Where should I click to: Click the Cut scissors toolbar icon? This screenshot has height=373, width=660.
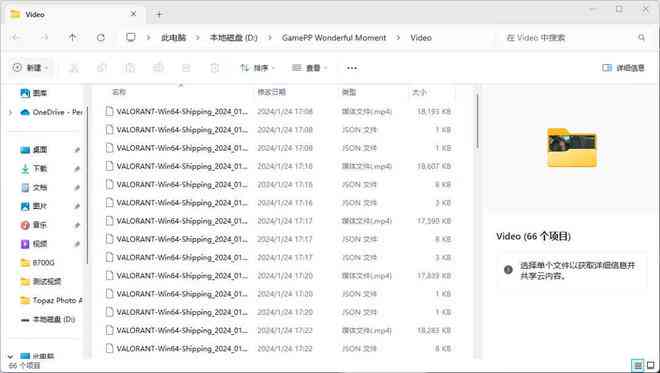click(x=74, y=68)
